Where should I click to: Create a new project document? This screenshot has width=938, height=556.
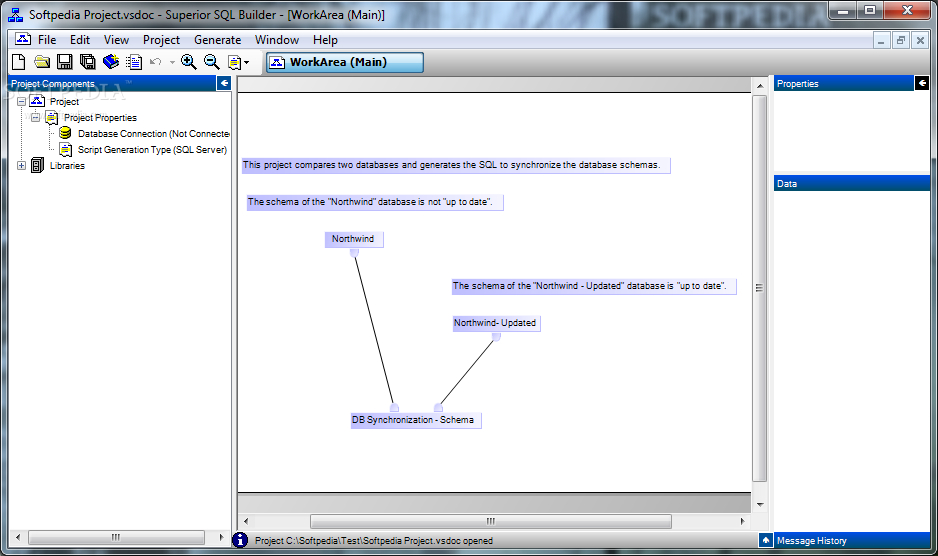click(x=19, y=62)
